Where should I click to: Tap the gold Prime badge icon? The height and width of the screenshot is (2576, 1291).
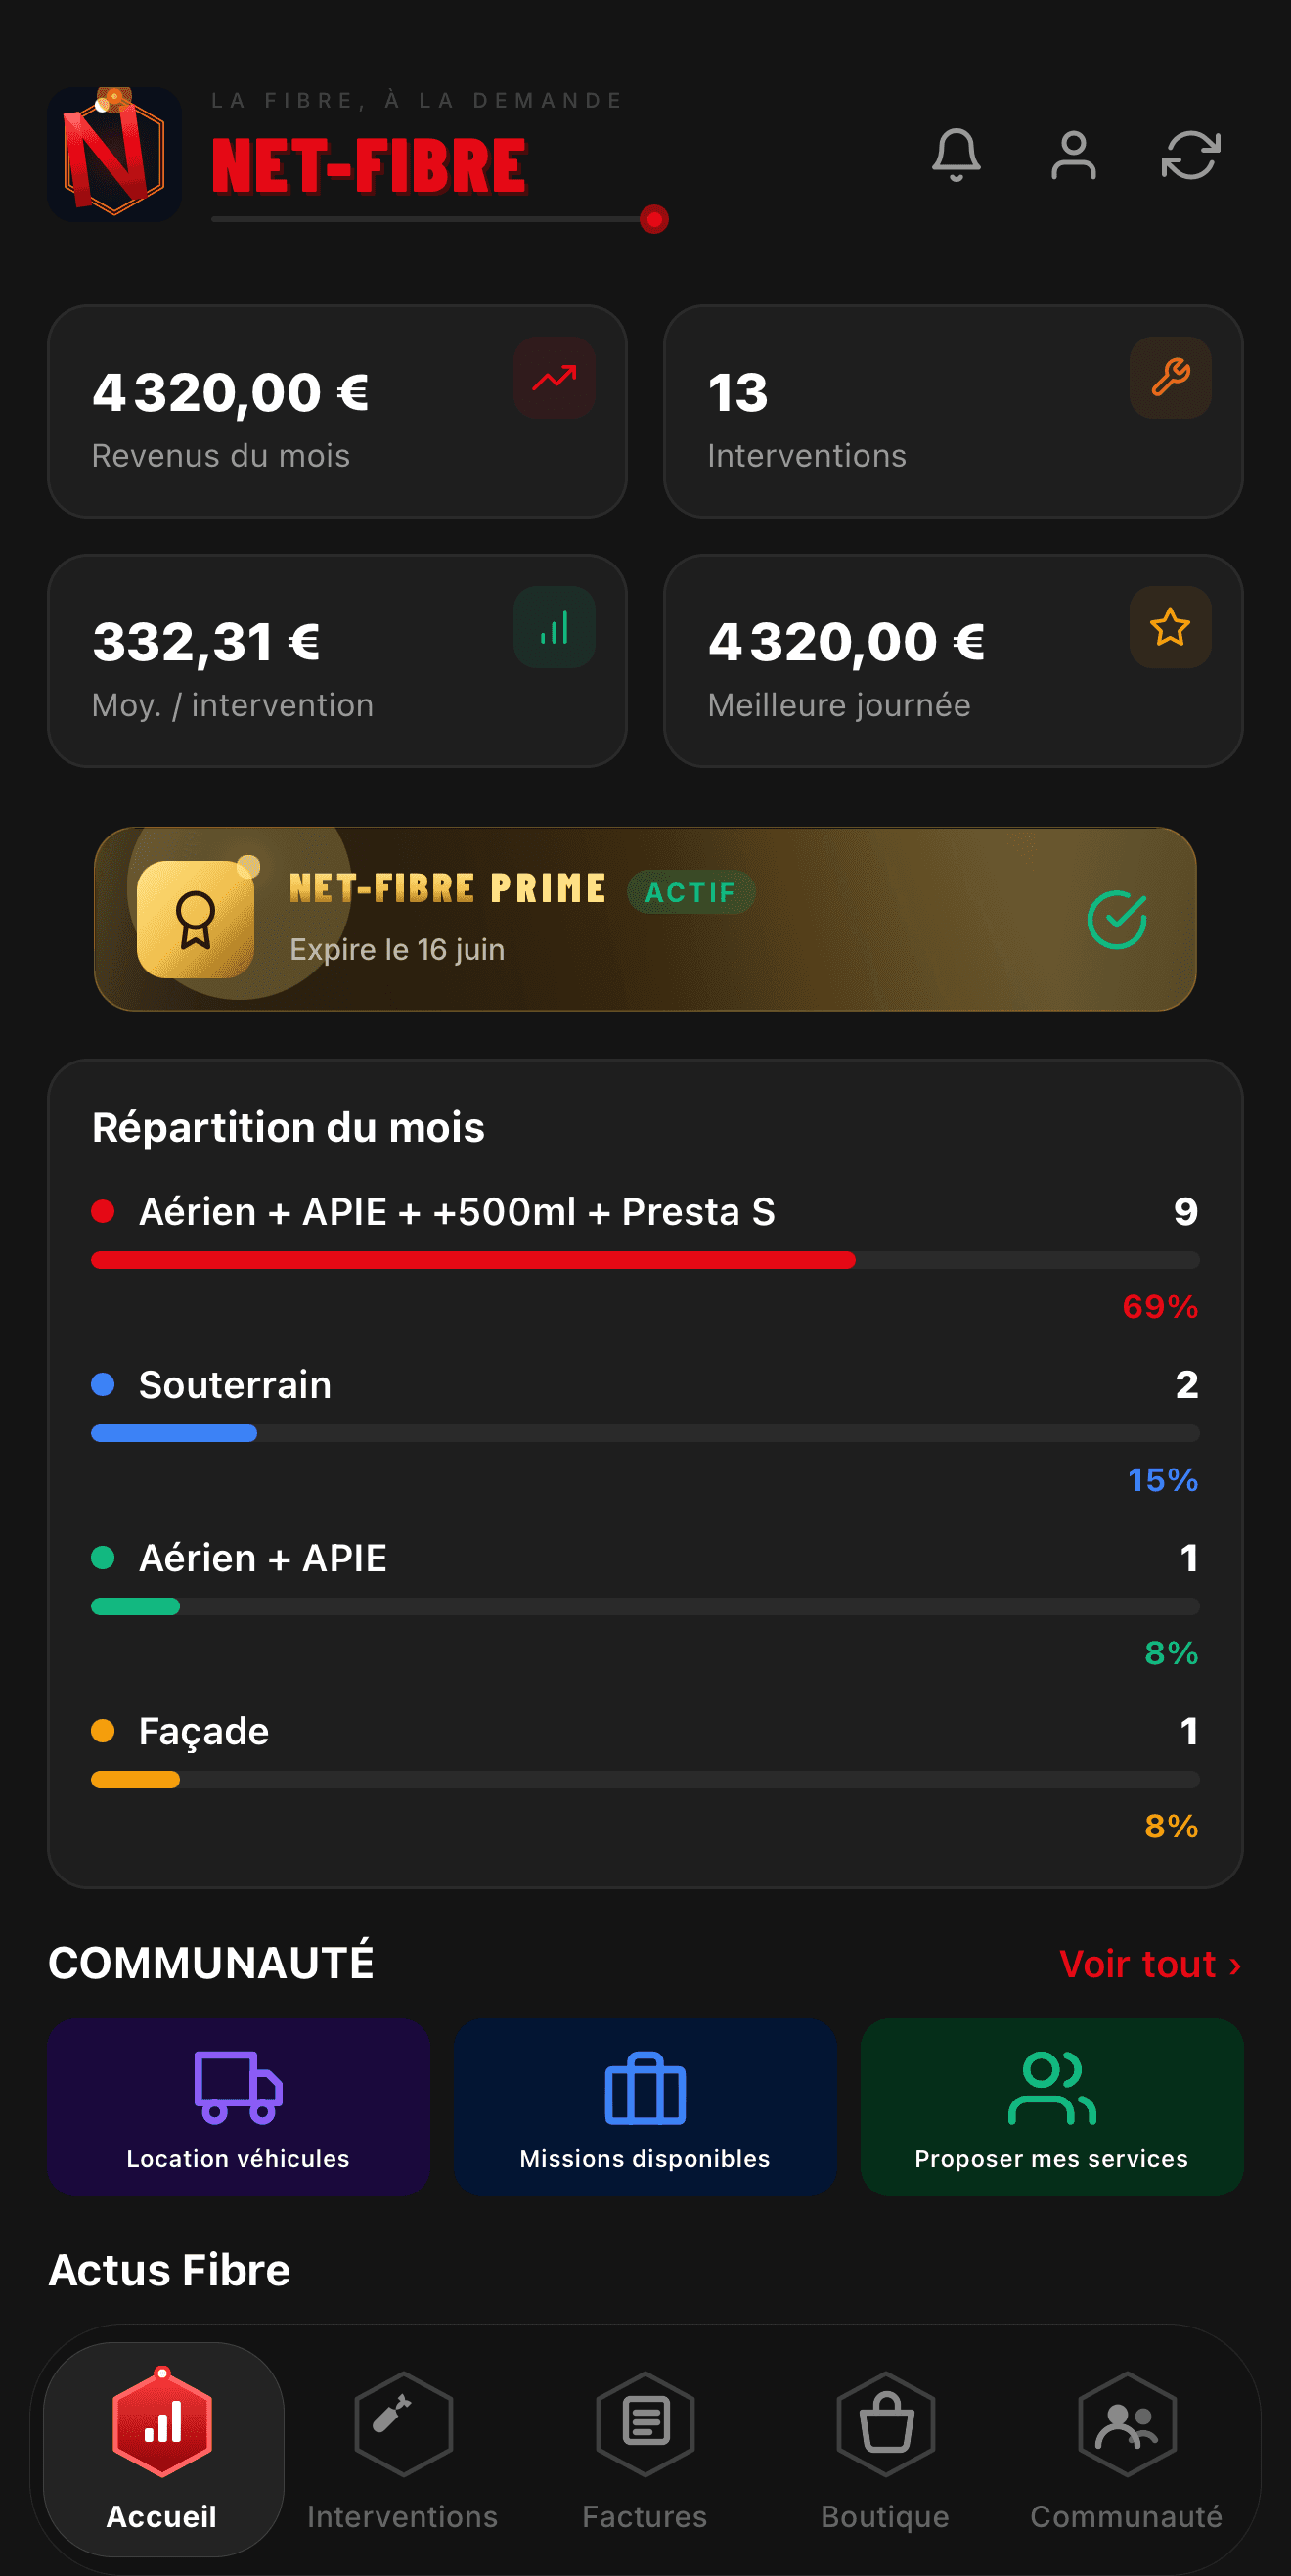(x=195, y=919)
